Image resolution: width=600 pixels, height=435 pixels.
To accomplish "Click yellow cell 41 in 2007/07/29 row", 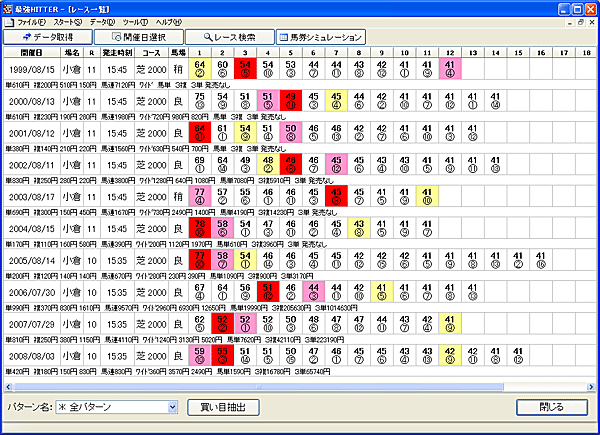I will 450,324.
